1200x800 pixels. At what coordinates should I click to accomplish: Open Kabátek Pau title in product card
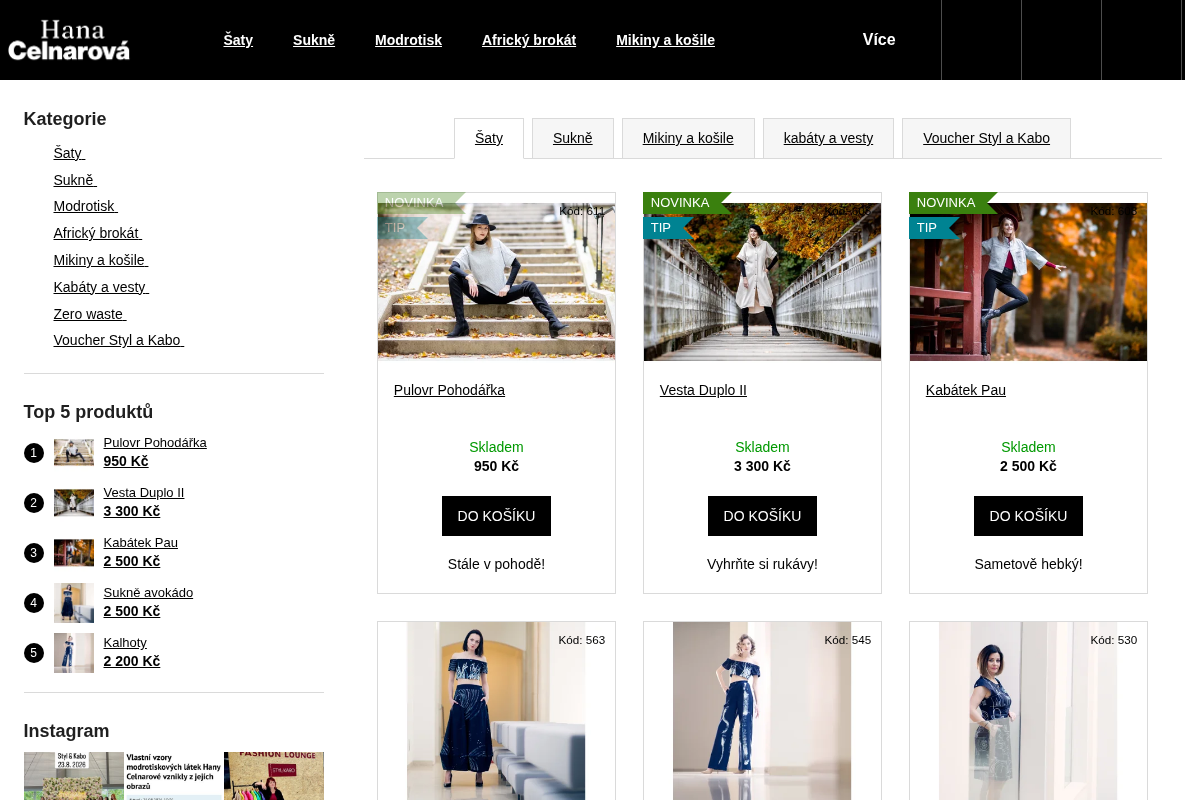point(966,390)
